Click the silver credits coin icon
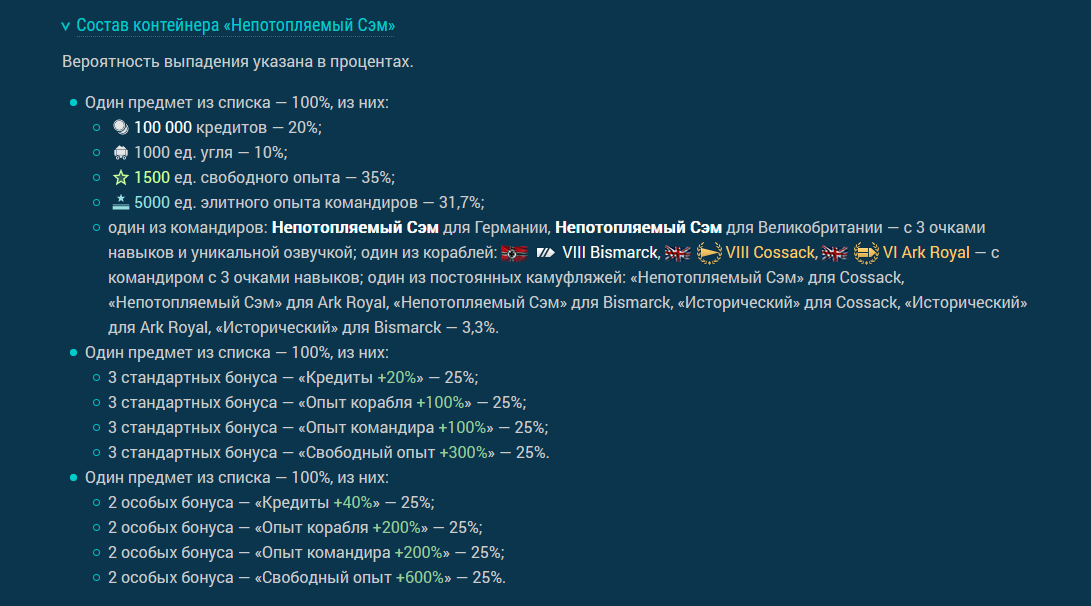 [x=121, y=127]
